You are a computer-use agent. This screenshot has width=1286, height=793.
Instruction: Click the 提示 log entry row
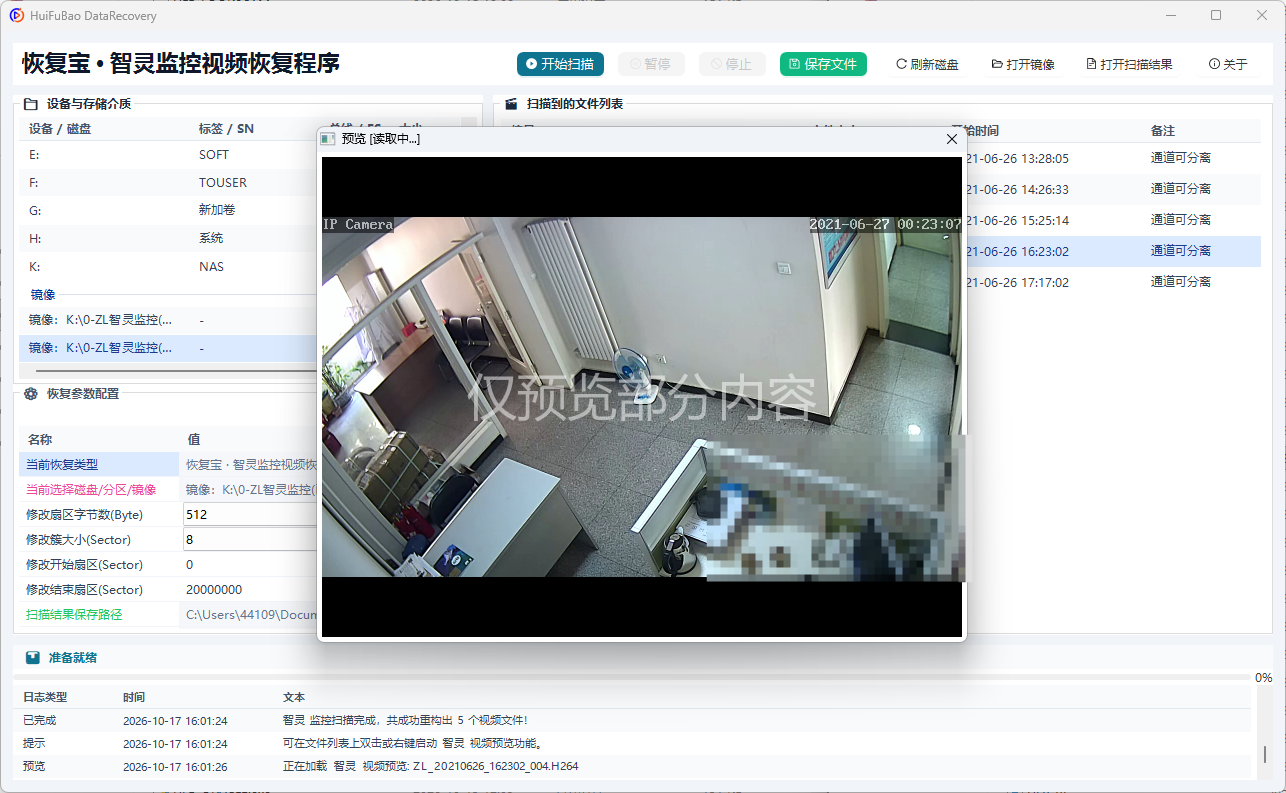[635, 743]
